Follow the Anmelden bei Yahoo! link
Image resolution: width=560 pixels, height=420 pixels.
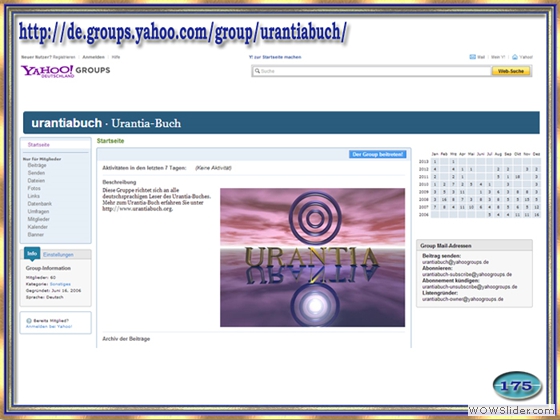point(49,326)
